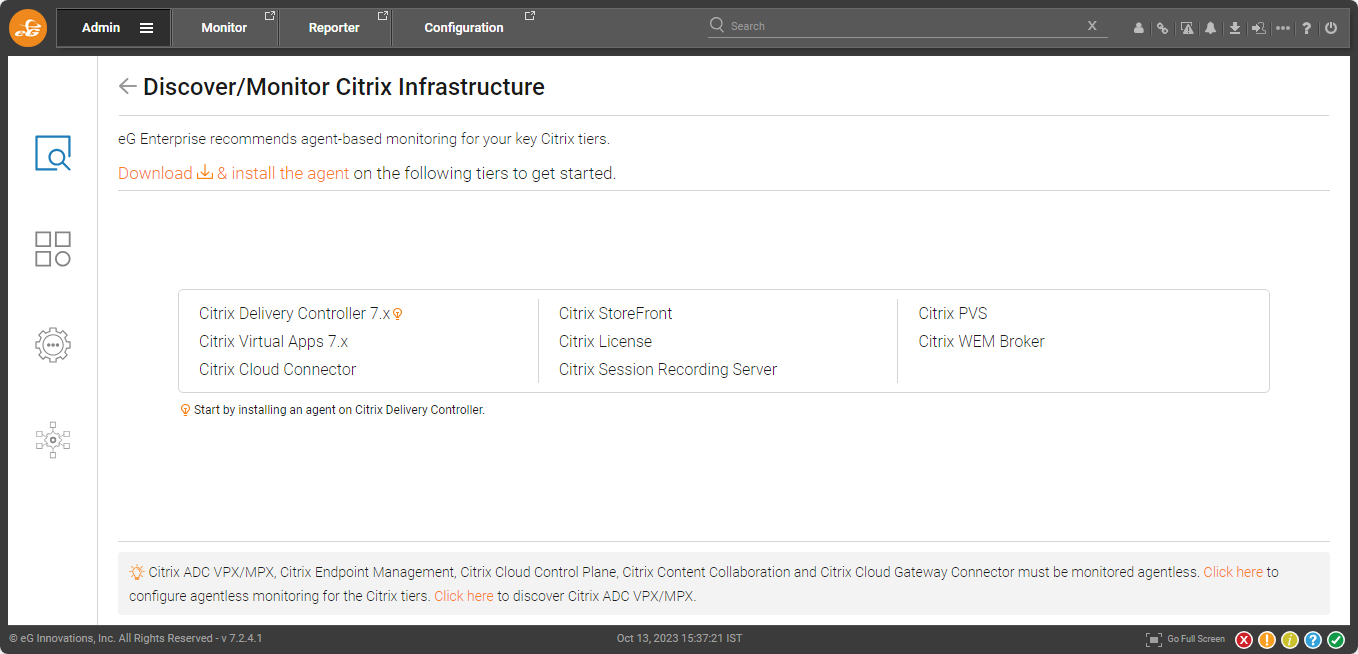Click Go Full Screen in footer

(1185, 639)
